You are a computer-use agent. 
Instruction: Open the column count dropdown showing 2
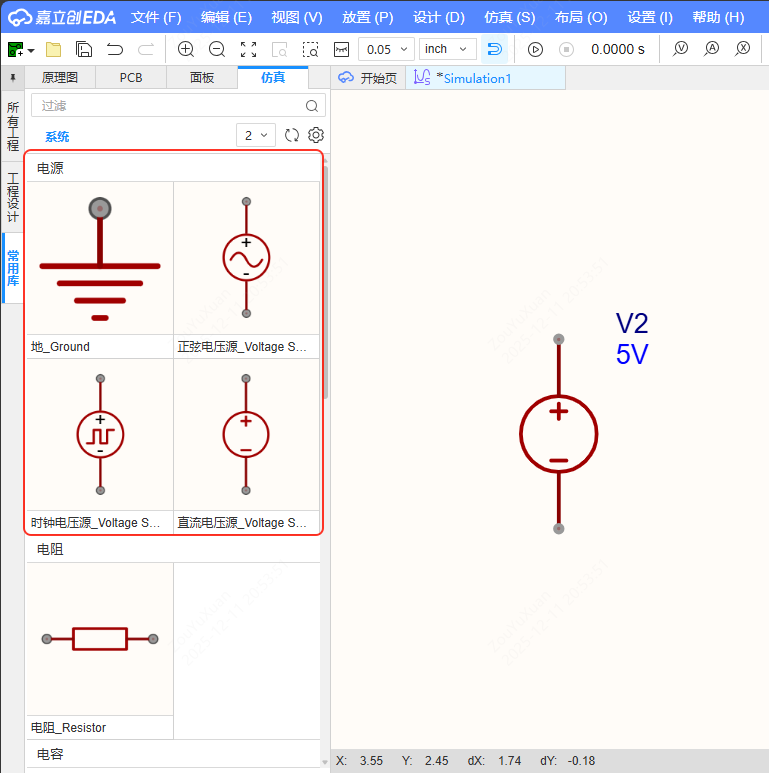[256, 135]
